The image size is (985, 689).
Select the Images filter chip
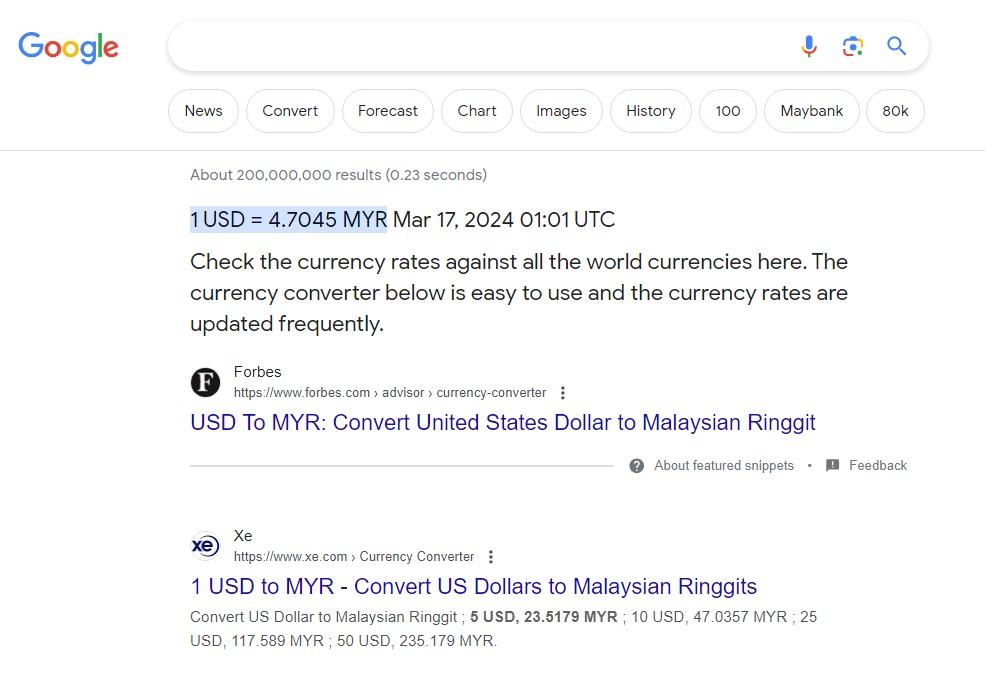561,111
